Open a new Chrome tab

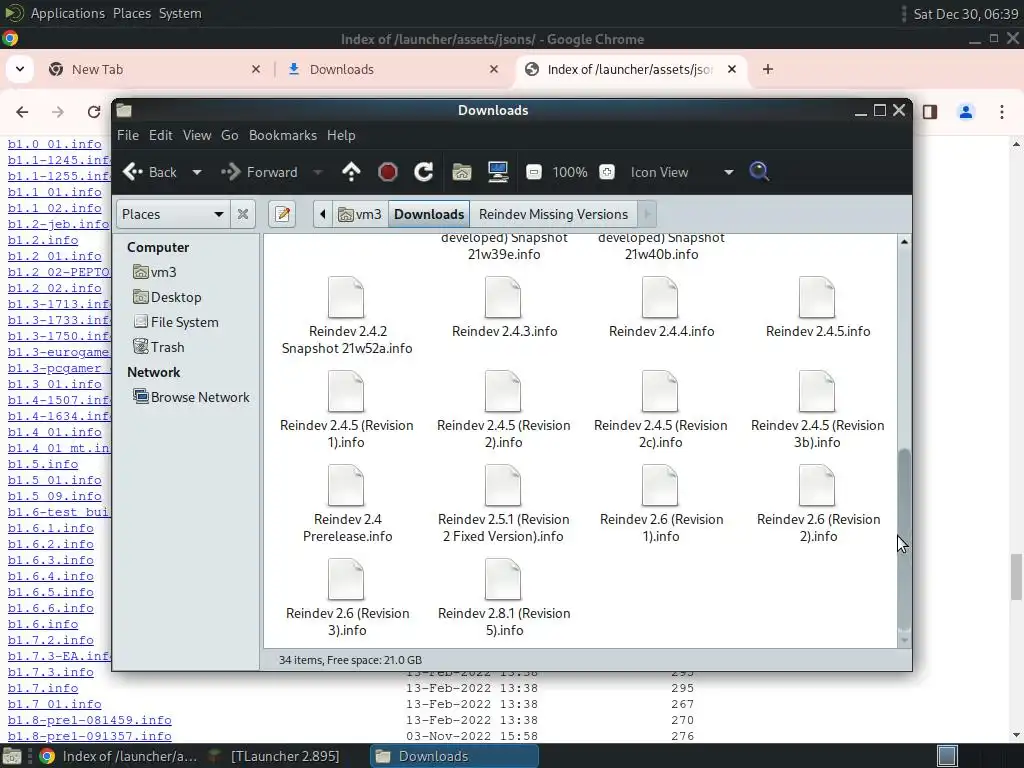point(768,69)
